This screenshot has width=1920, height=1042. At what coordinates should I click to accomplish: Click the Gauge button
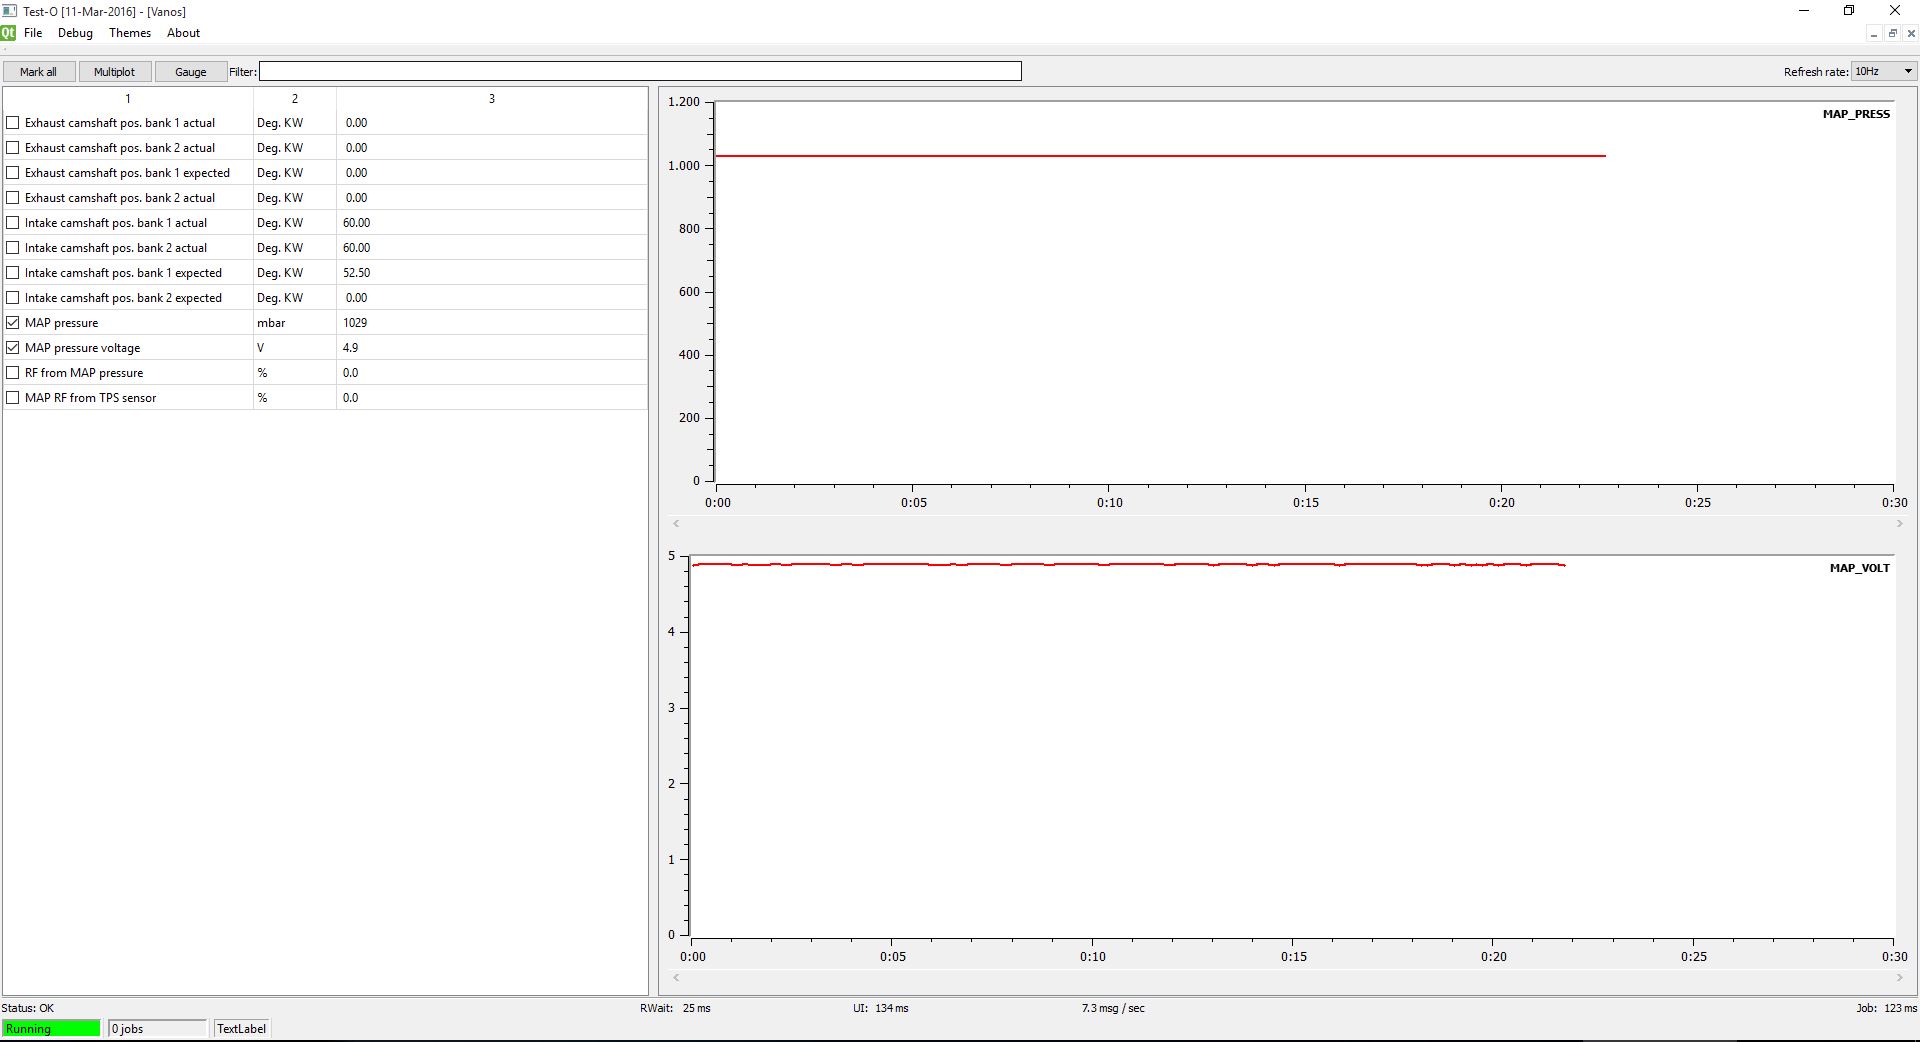tap(190, 72)
